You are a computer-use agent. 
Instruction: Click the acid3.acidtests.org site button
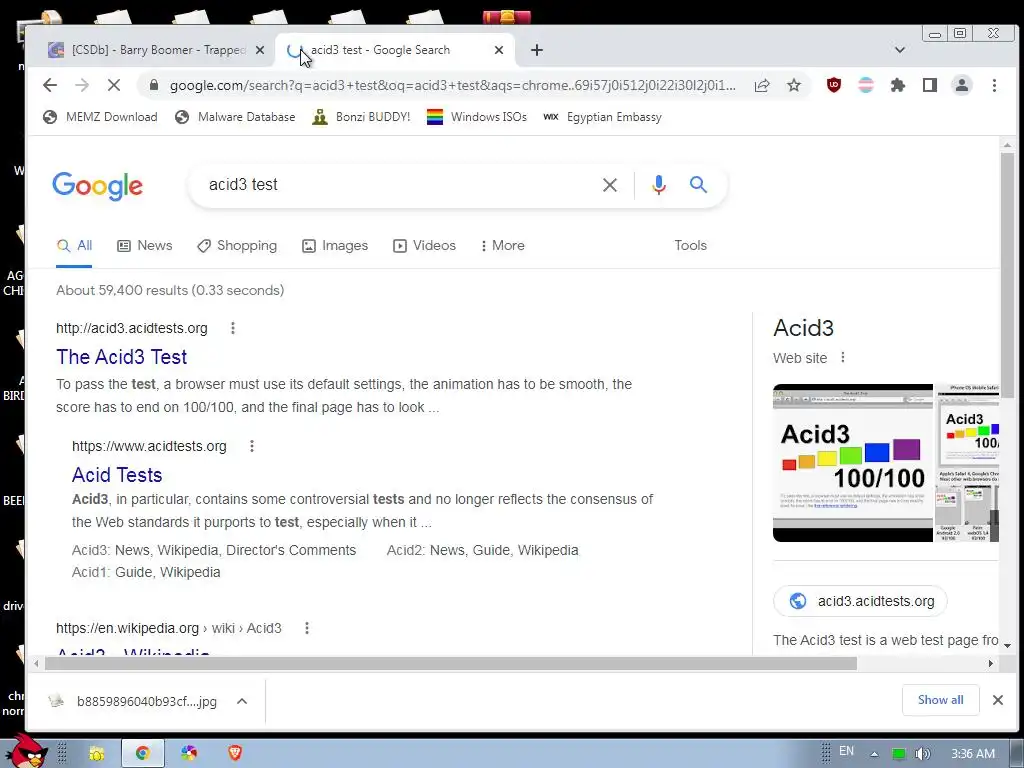click(860, 601)
